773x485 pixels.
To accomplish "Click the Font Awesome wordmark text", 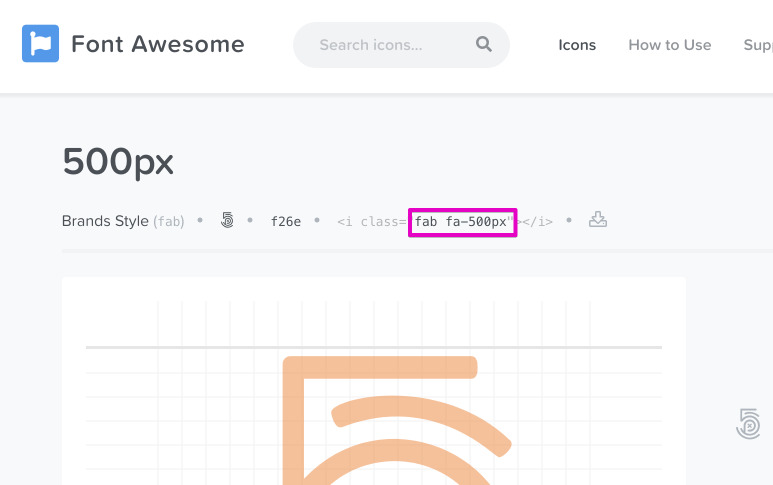I will pos(158,44).
